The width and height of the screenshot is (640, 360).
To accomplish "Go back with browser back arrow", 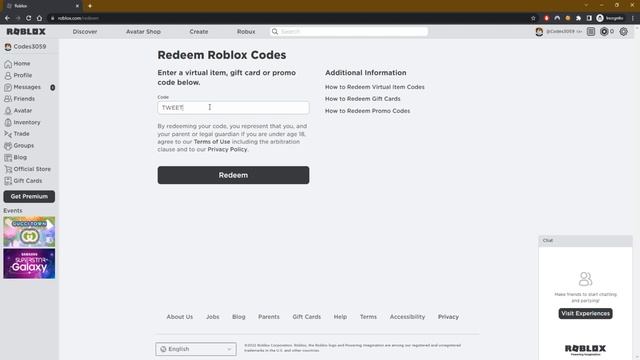I will [7, 18].
